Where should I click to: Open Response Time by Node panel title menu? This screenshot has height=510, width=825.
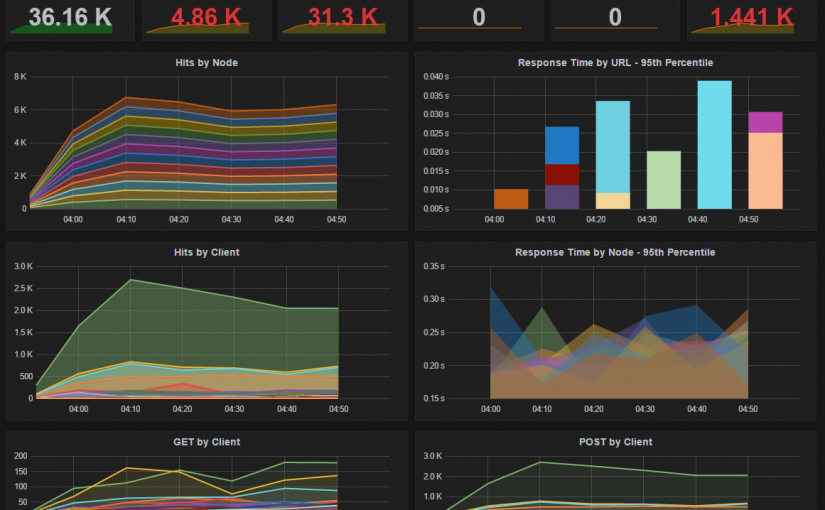[615, 253]
